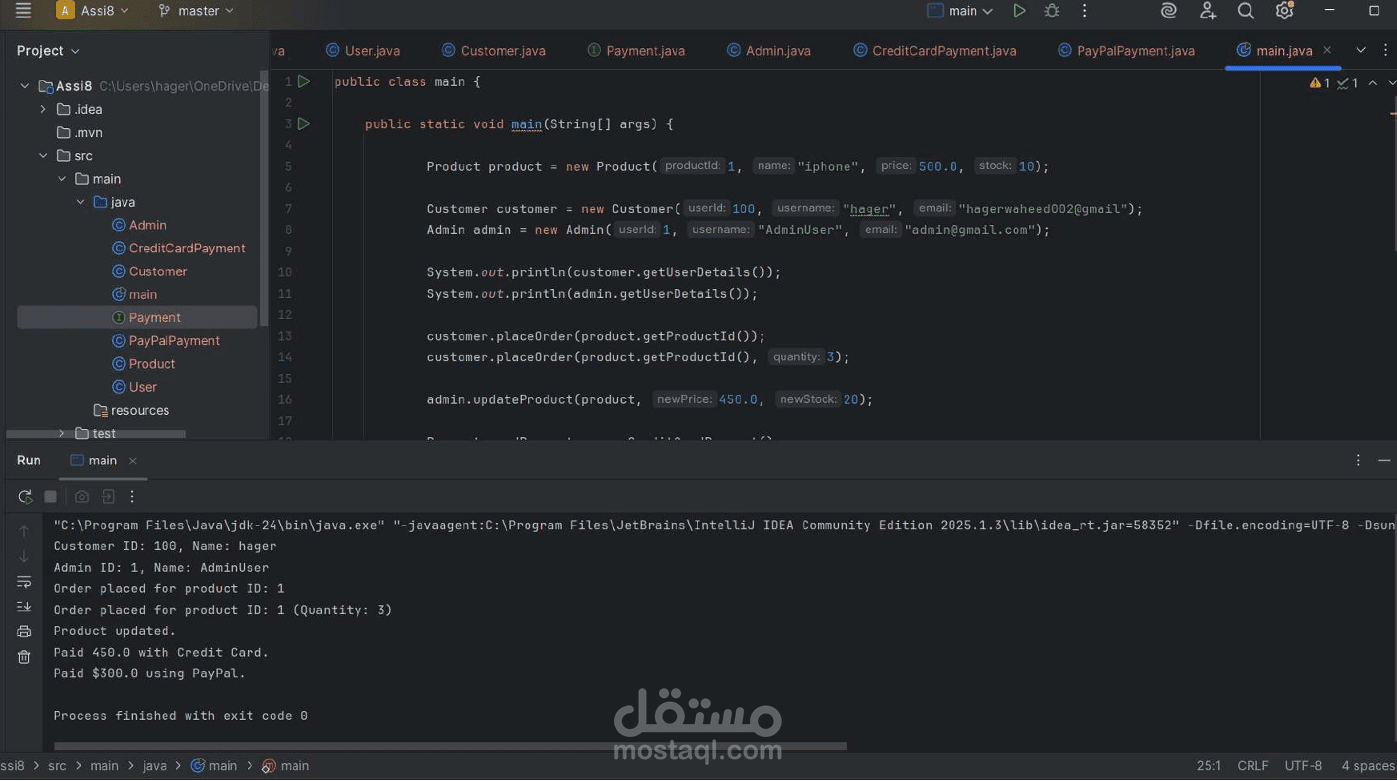
Task: Print the console output
Action: tap(24, 632)
